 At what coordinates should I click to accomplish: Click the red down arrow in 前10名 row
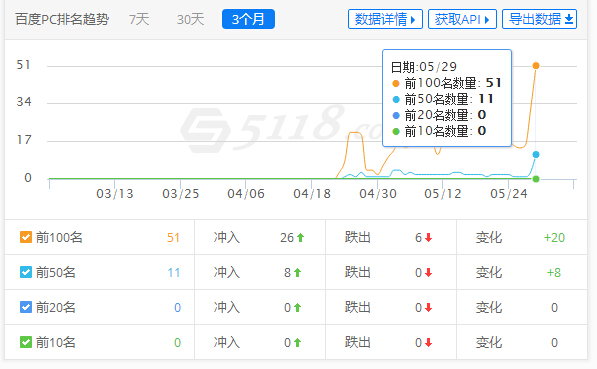pyautogui.click(x=429, y=343)
